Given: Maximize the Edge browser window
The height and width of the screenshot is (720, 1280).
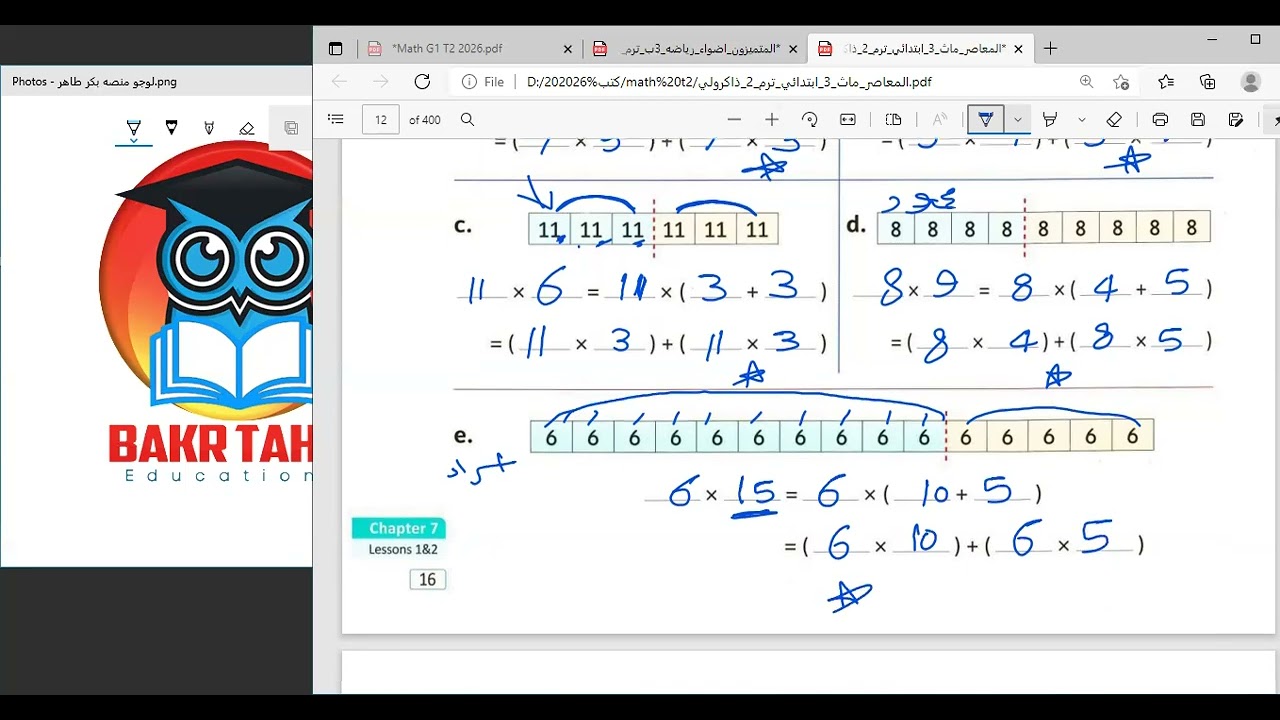Looking at the screenshot, I should point(1255,40).
